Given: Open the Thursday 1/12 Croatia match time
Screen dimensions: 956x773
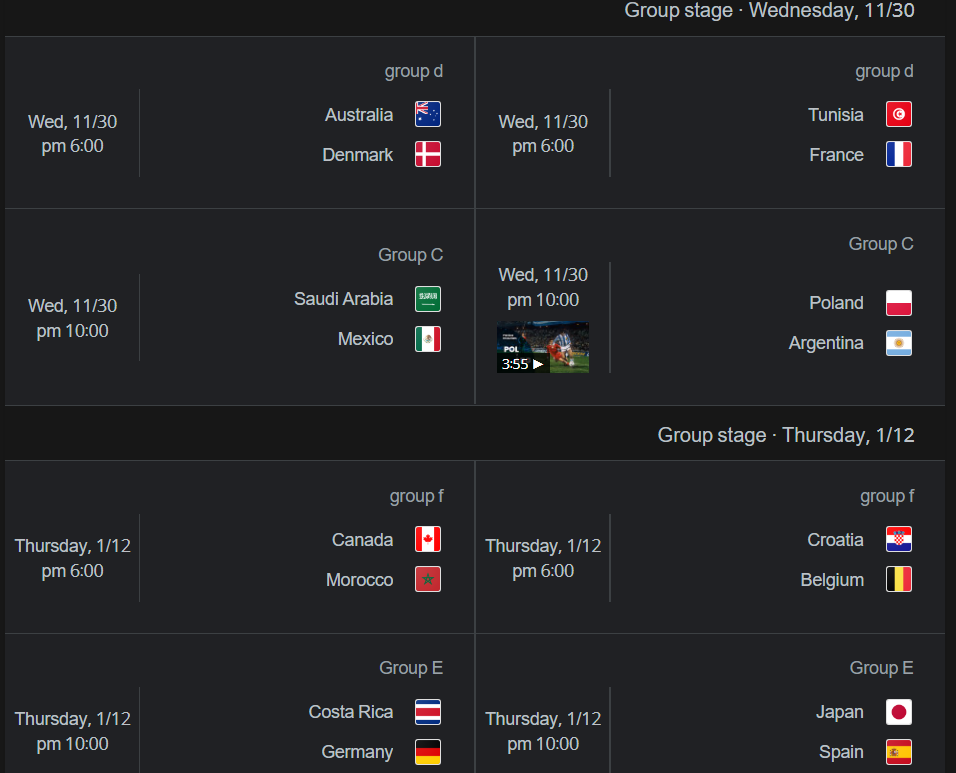Looking at the screenshot, I should [543, 558].
